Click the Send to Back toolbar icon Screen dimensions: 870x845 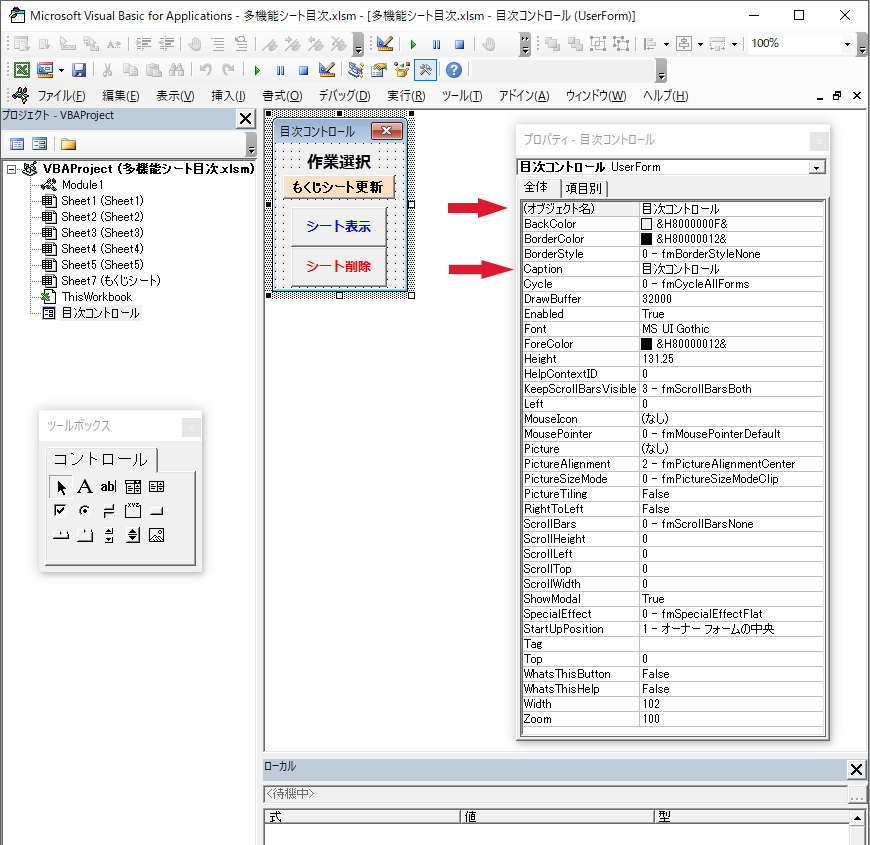(575, 44)
